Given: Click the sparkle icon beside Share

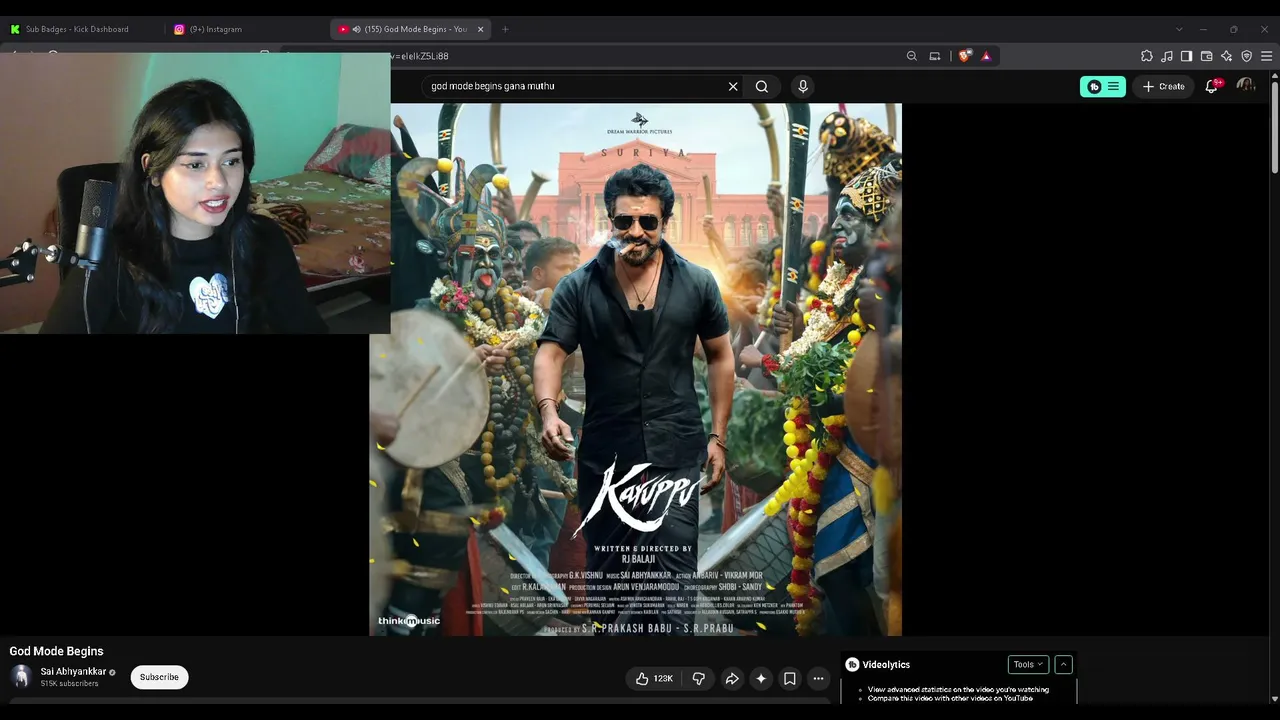Looking at the screenshot, I should (761, 679).
